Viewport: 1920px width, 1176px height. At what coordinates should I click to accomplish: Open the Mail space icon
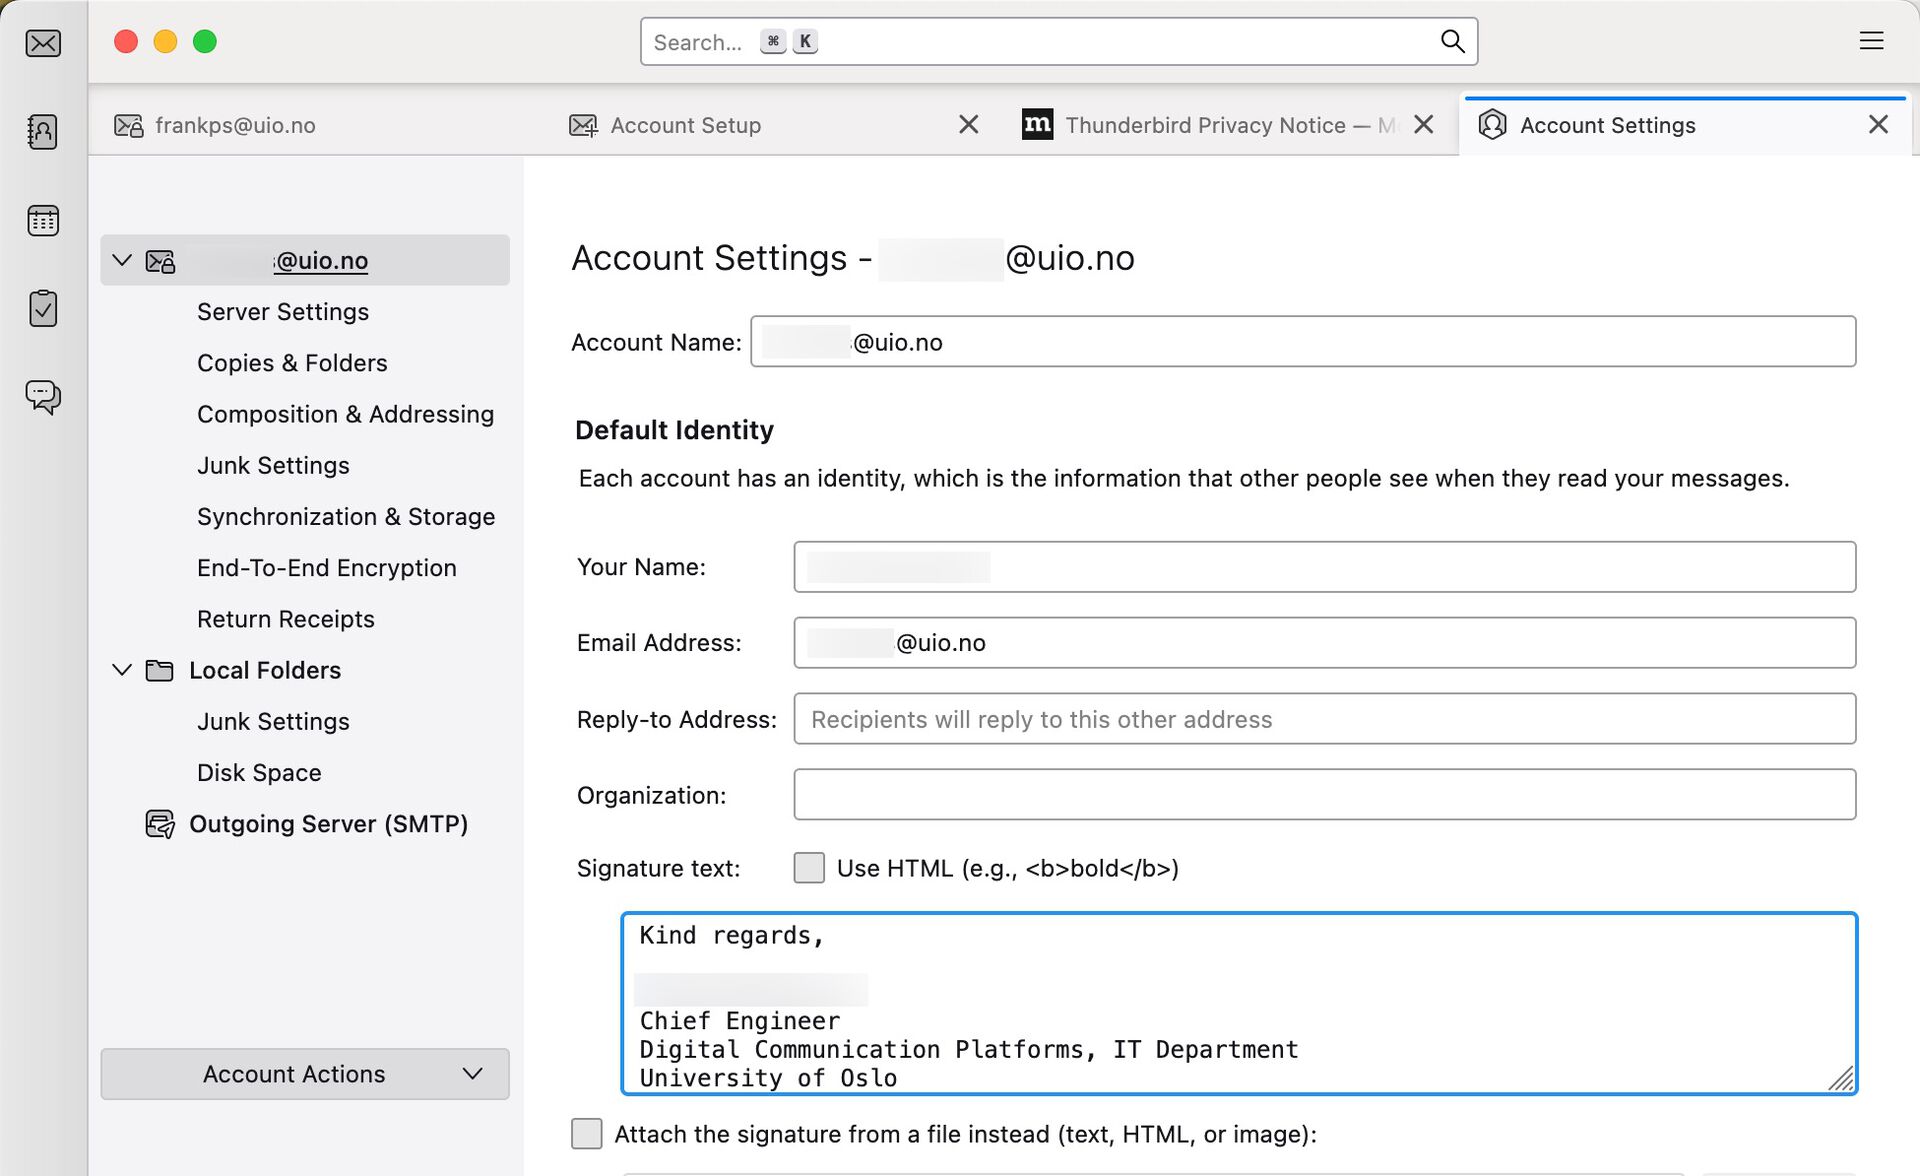43,43
